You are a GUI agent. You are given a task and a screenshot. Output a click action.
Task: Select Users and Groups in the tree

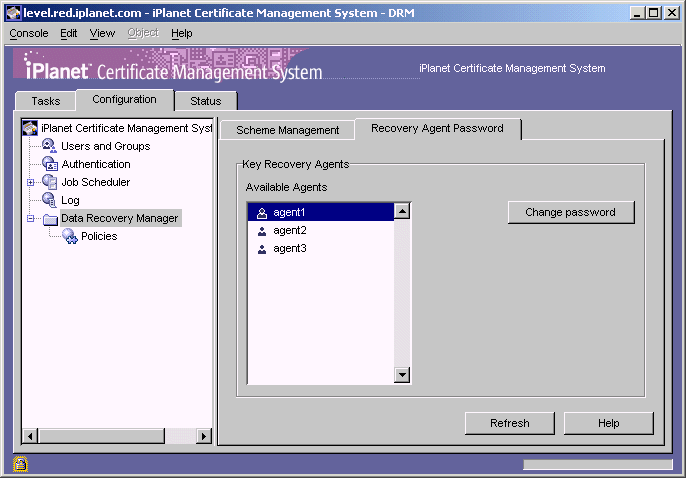click(x=105, y=146)
